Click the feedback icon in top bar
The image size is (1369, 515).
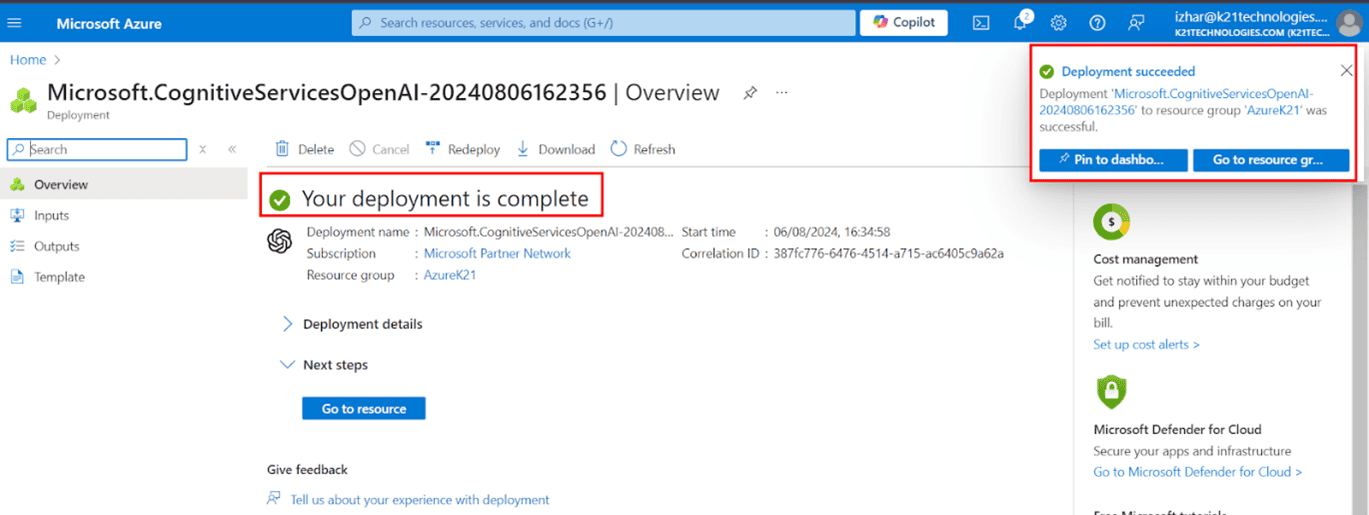point(1136,23)
